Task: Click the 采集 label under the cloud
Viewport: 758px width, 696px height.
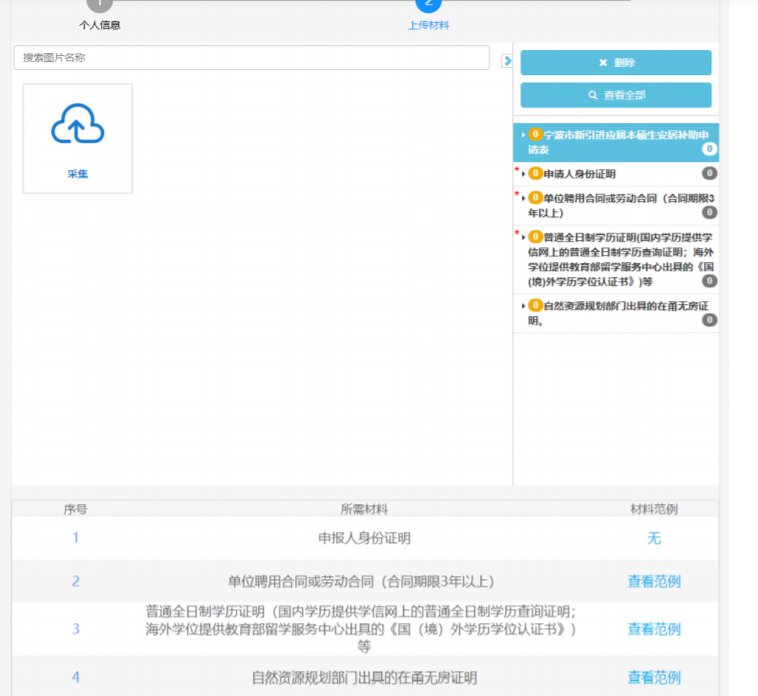Action: (x=77, y=174)
